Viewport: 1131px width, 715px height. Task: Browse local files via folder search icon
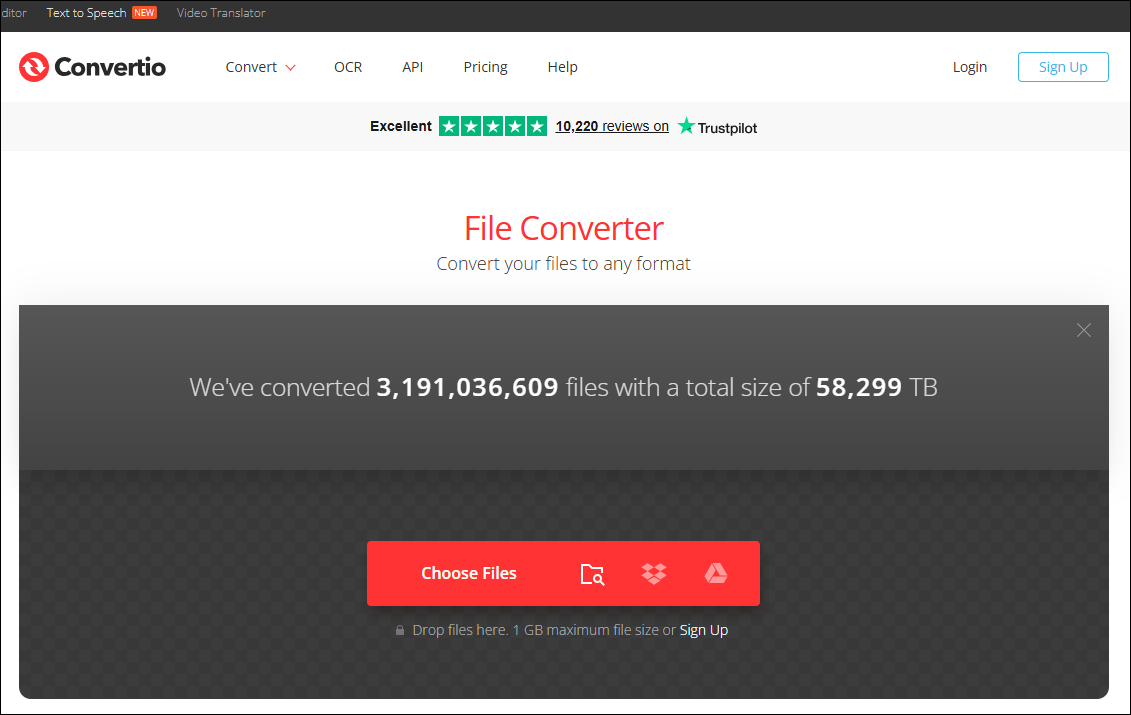point(592,574)
